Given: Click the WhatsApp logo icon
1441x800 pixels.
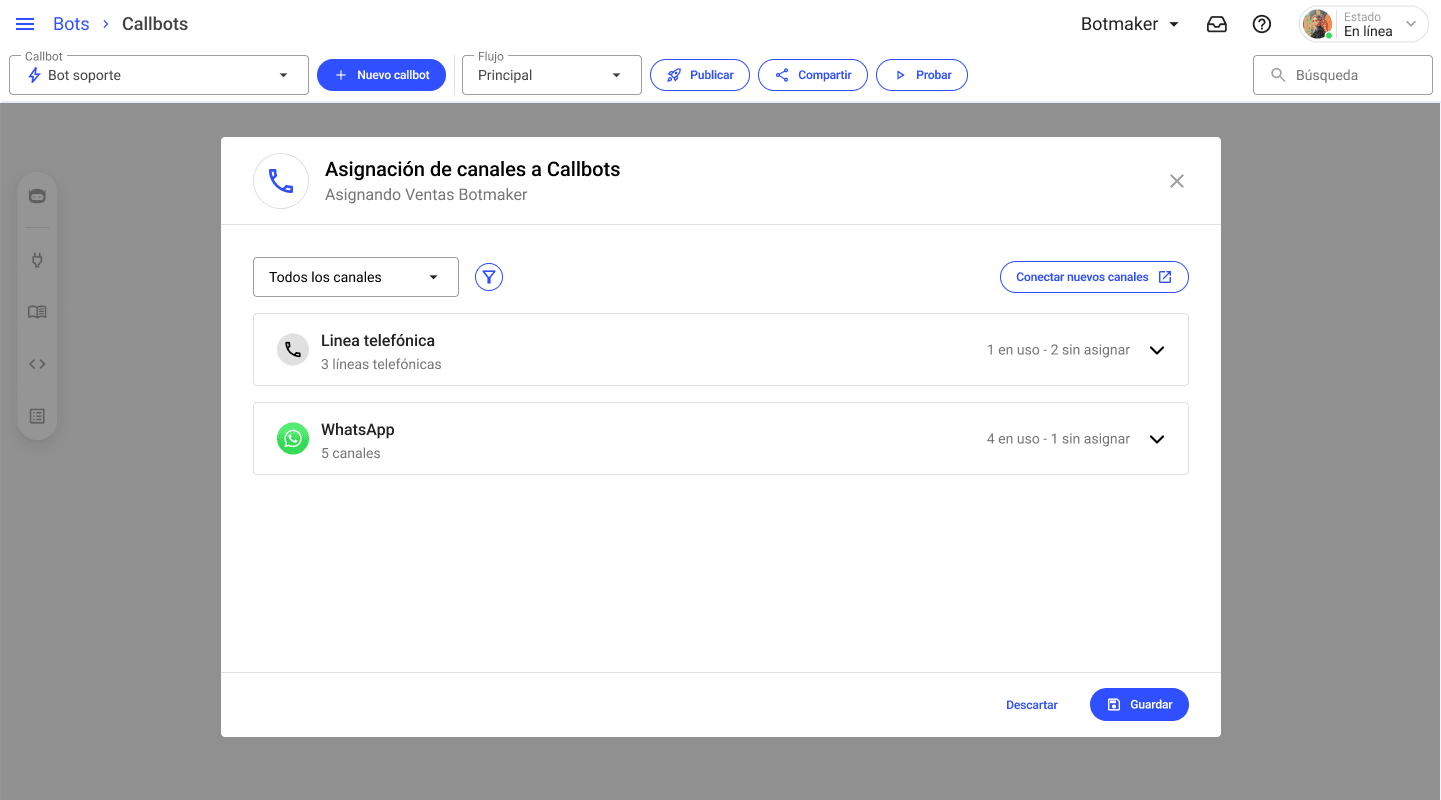Looking at the screenshot, I should pyautogui.click(x=293, y=439).
